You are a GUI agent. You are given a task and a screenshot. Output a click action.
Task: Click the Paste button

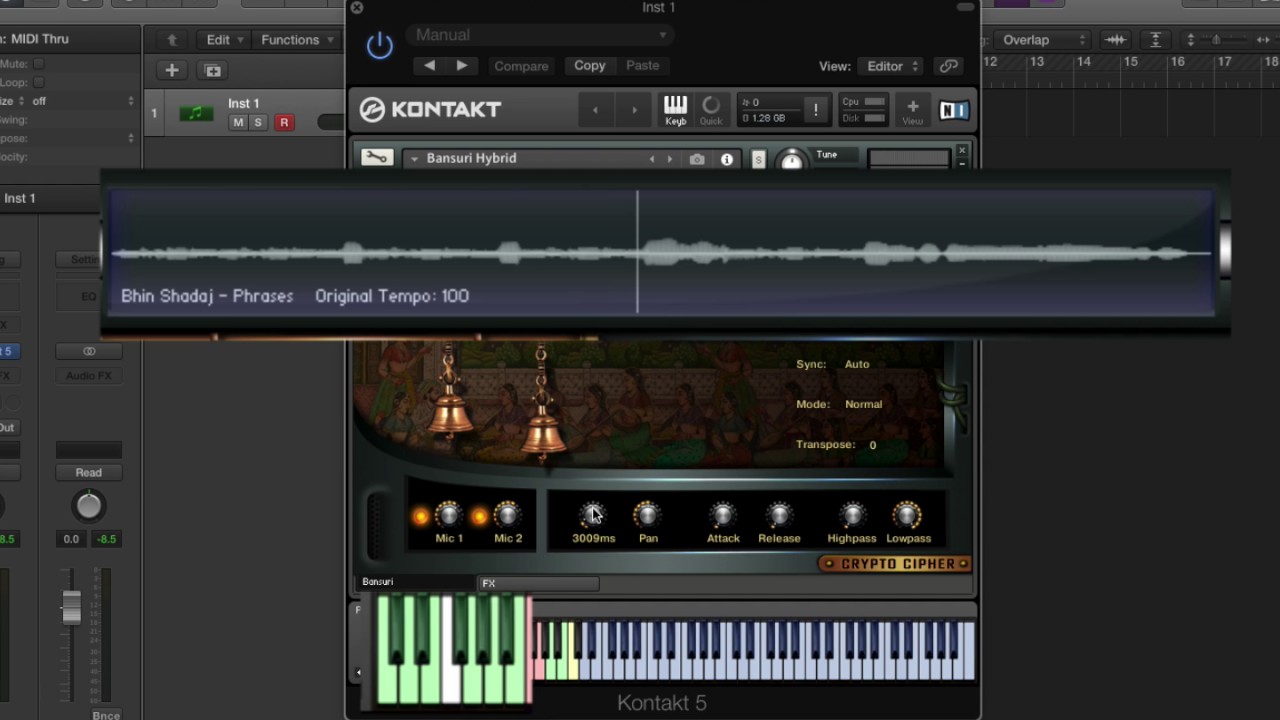(643, 66)
